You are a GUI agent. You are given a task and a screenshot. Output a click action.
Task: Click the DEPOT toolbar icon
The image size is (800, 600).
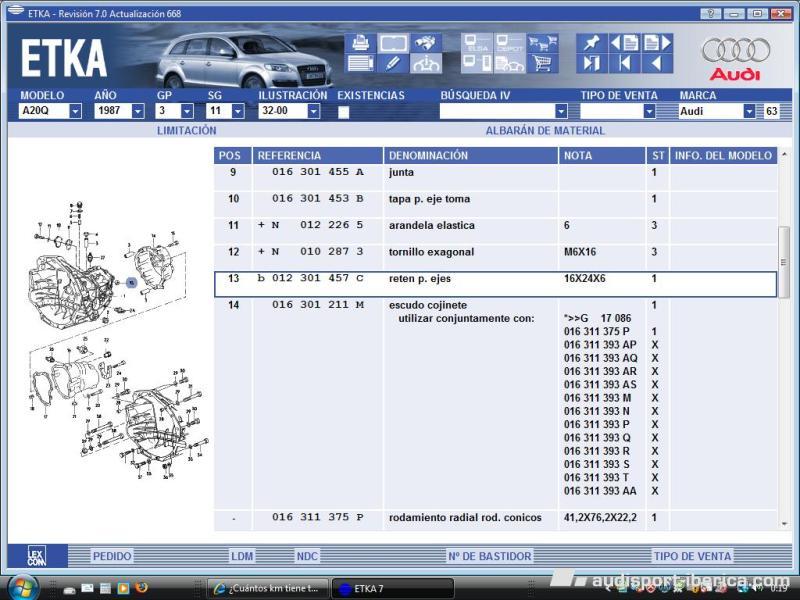click(509, 43)
